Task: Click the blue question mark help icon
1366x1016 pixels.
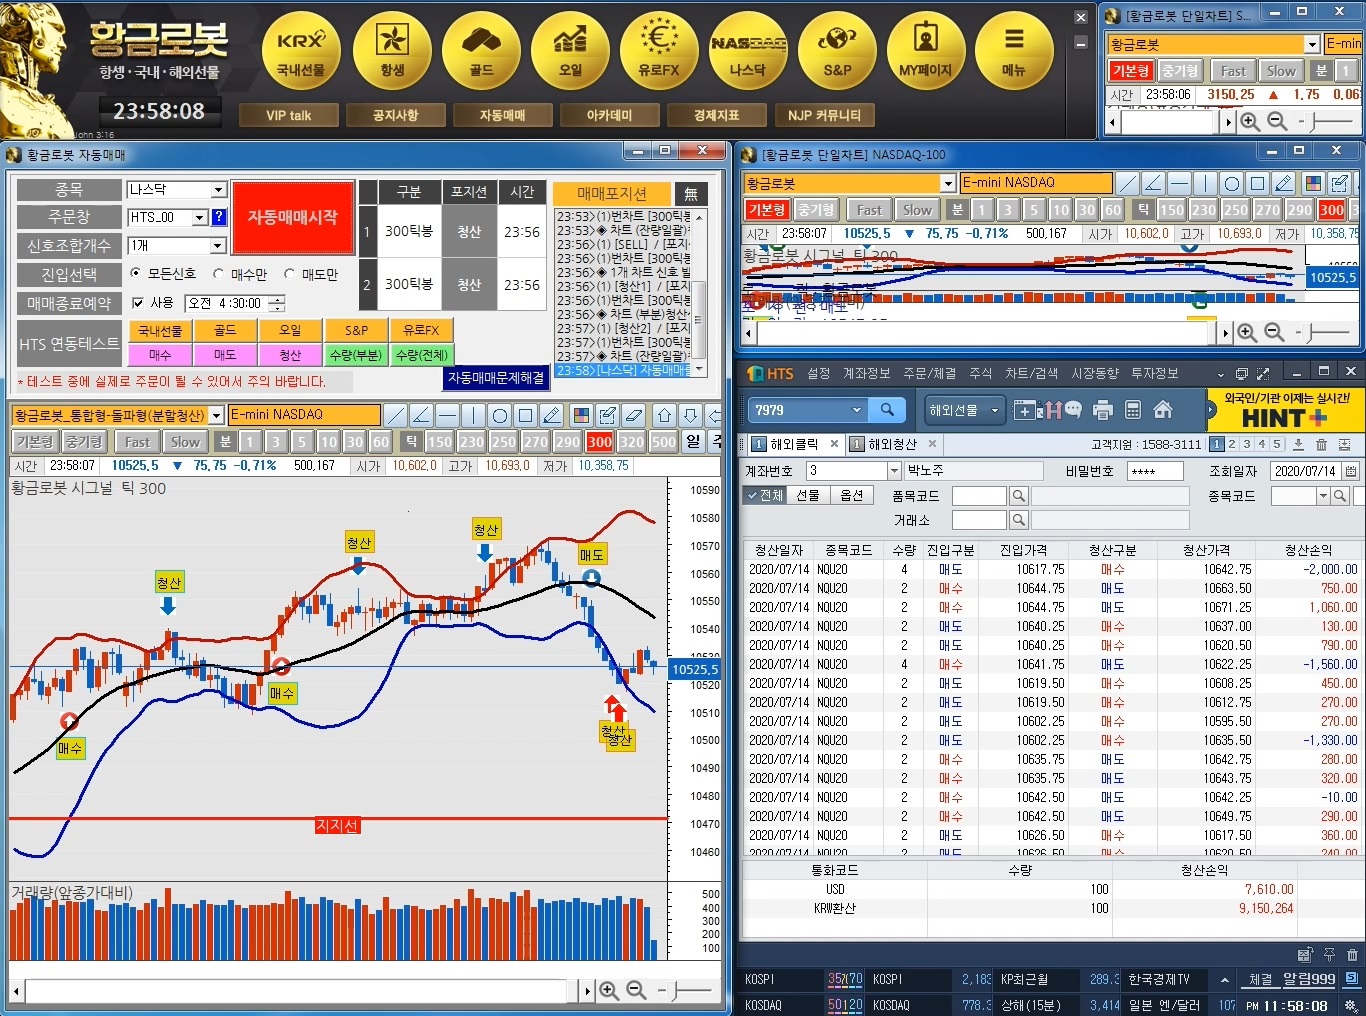Action: click(x=219, y=217)
